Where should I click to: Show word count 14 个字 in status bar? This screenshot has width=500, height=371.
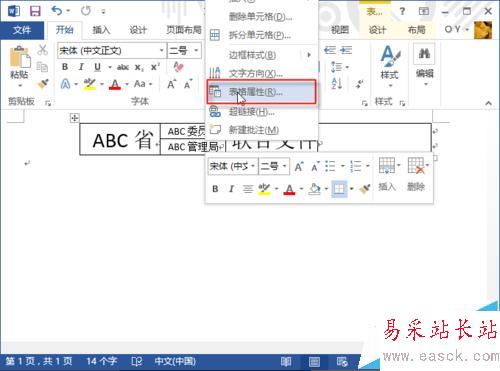[102, 361]
